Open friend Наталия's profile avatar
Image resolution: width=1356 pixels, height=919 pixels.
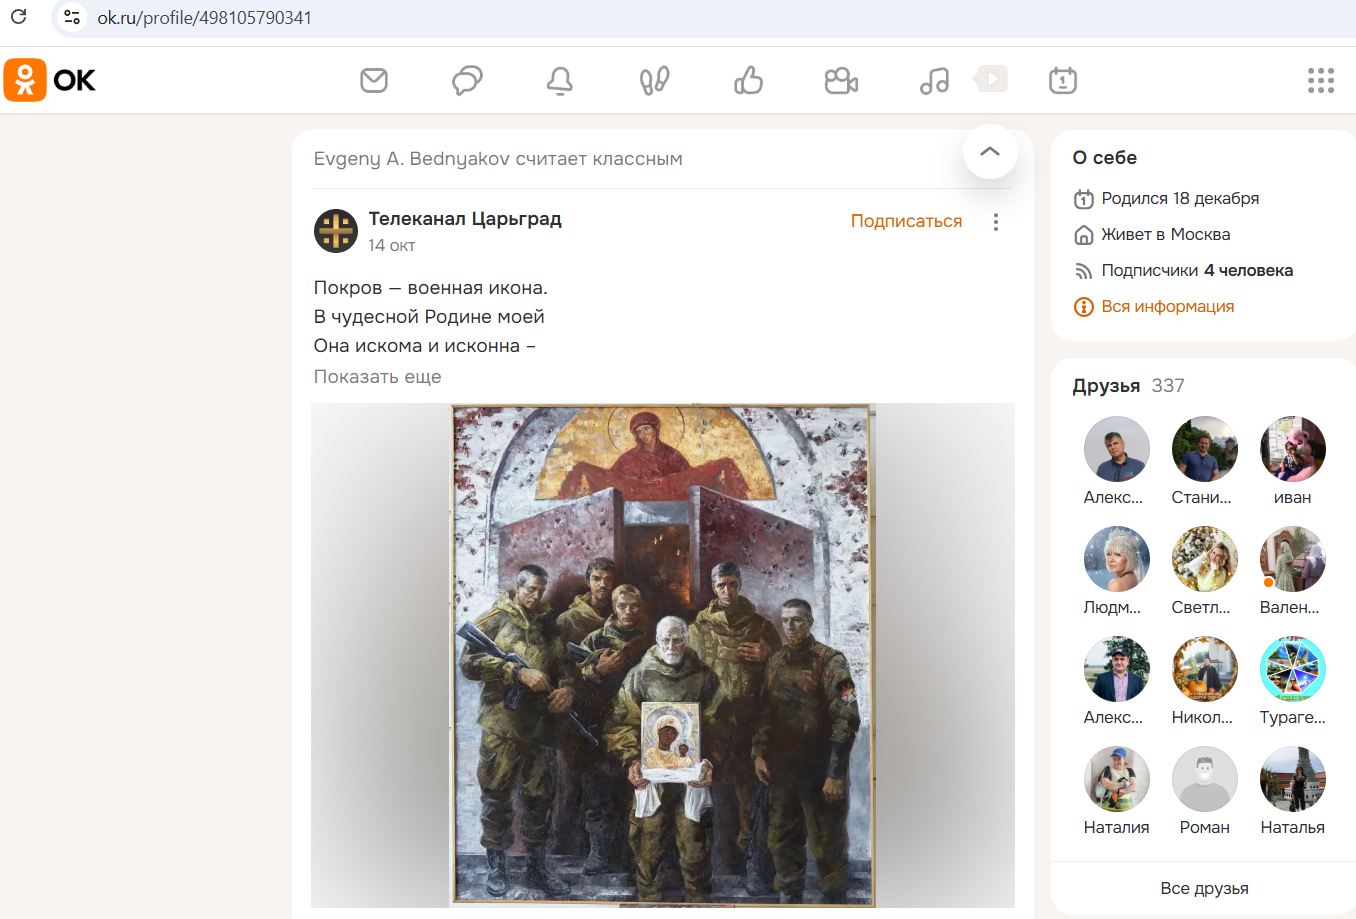1116,778
